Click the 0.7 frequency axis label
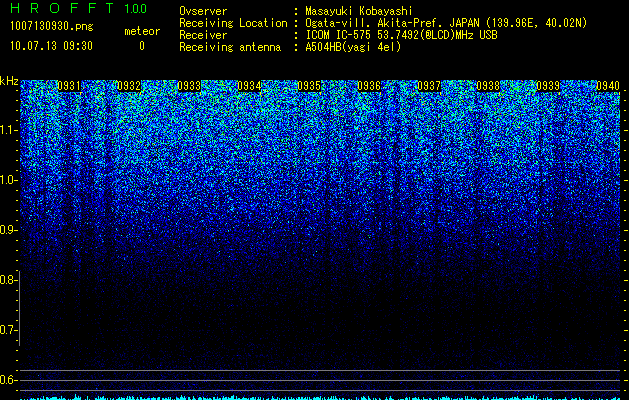Image resolution: width=629 pixels, height=400 pixels. coord(8,330)
